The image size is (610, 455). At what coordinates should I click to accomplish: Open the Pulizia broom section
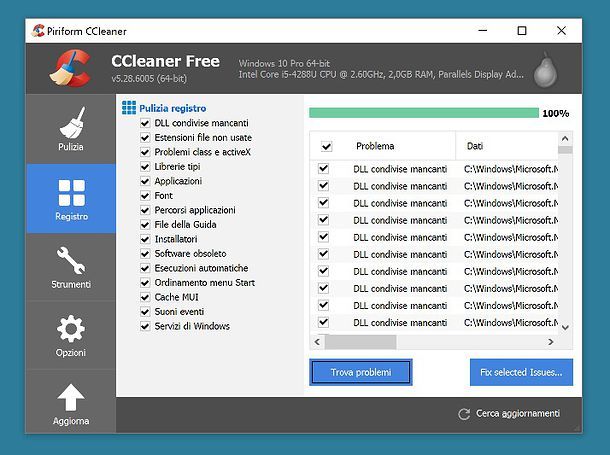(x=71, y=129)
